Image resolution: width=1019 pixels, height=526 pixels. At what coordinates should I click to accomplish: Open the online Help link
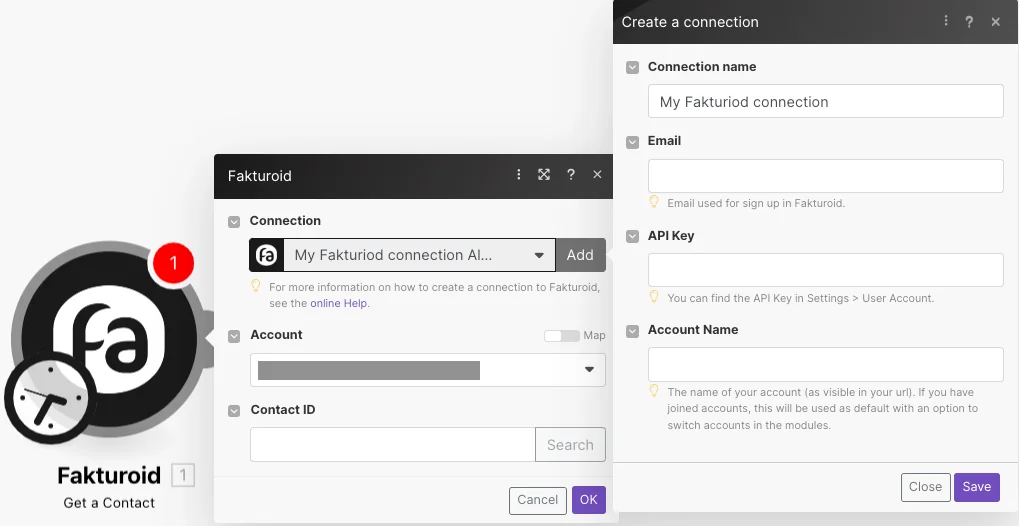point(339,303)
